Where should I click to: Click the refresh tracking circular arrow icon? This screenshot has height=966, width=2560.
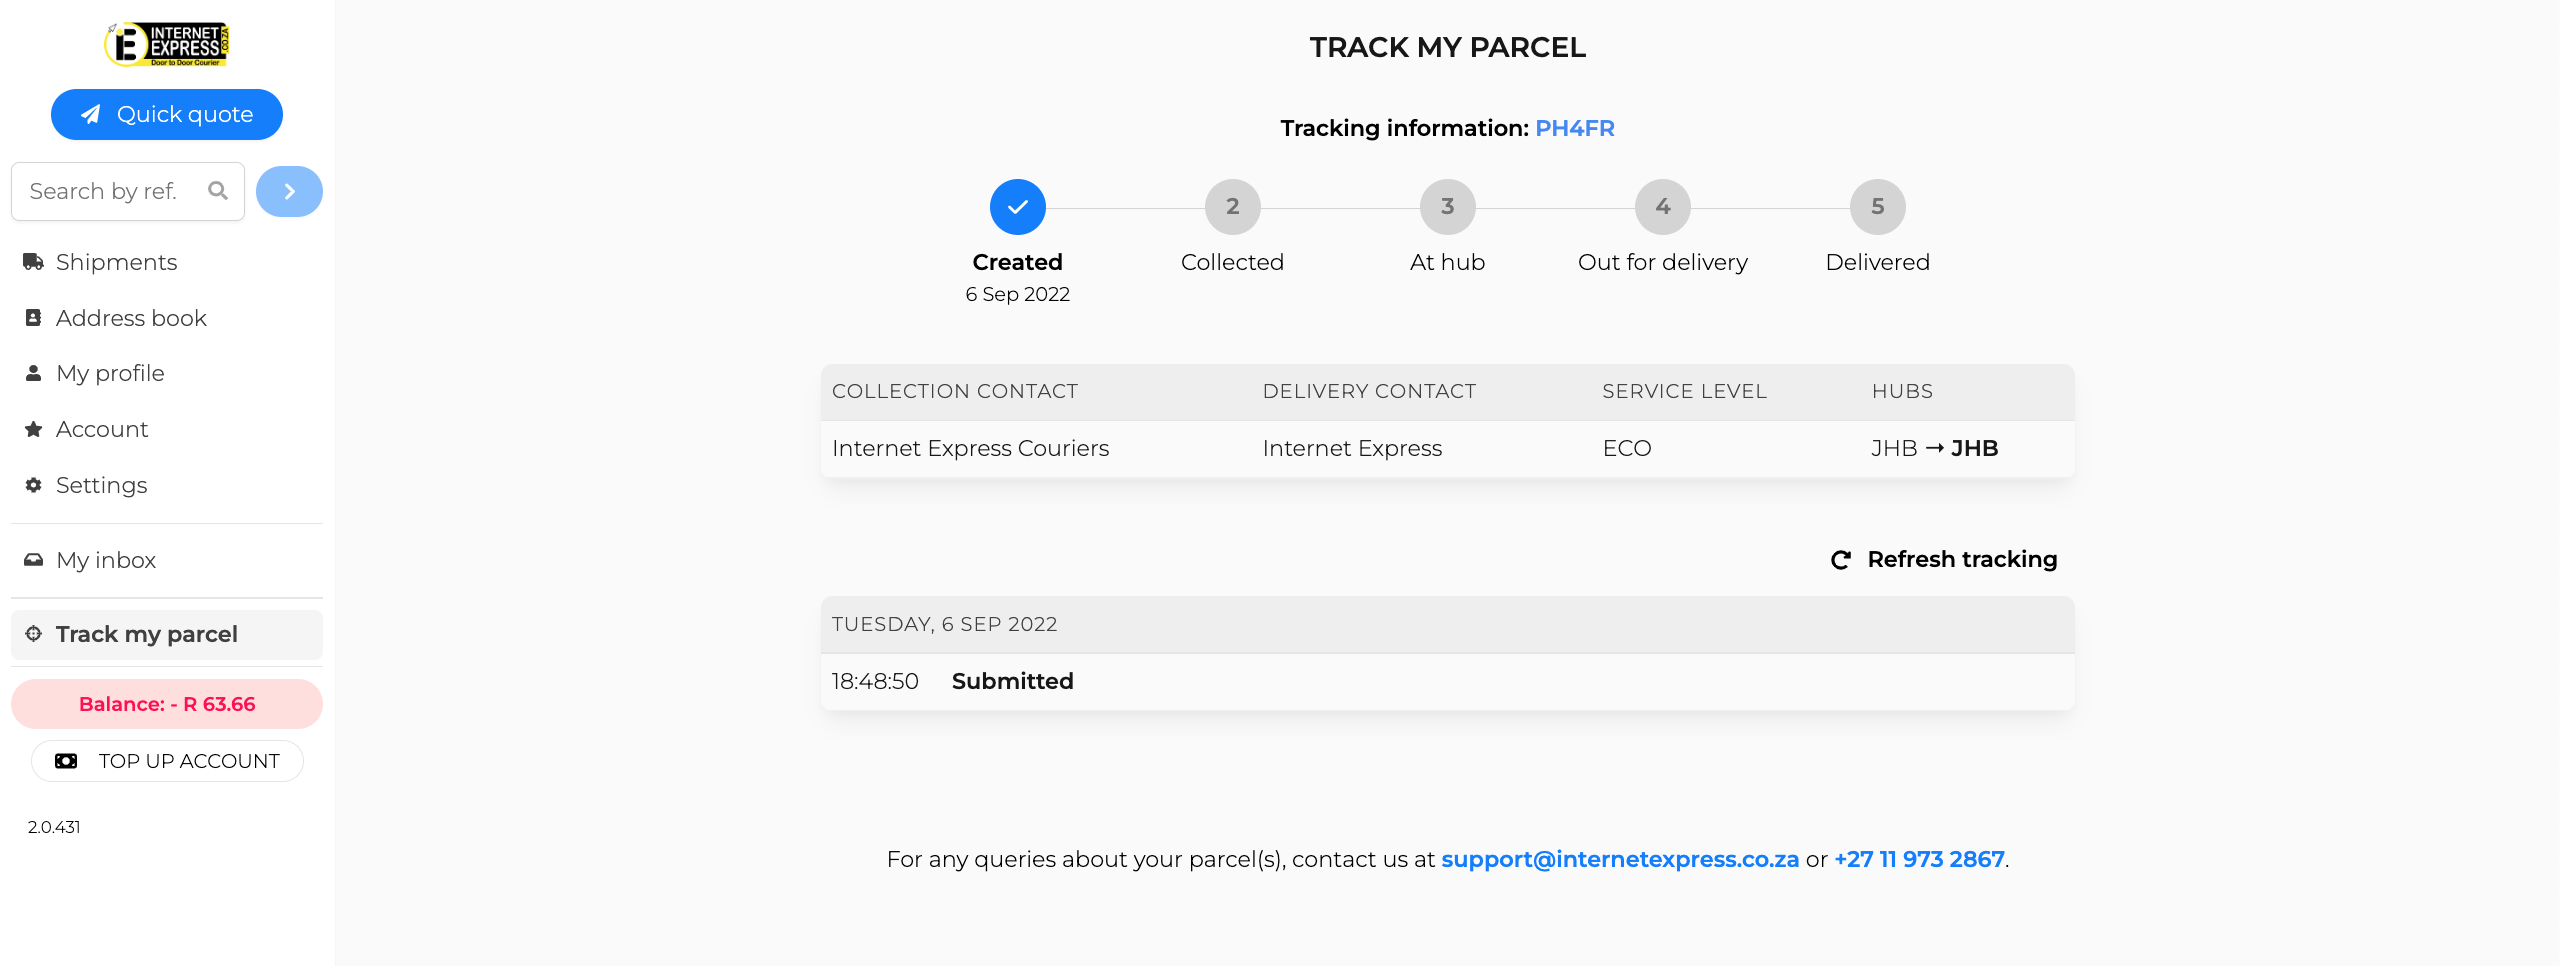coord(1840,560)
